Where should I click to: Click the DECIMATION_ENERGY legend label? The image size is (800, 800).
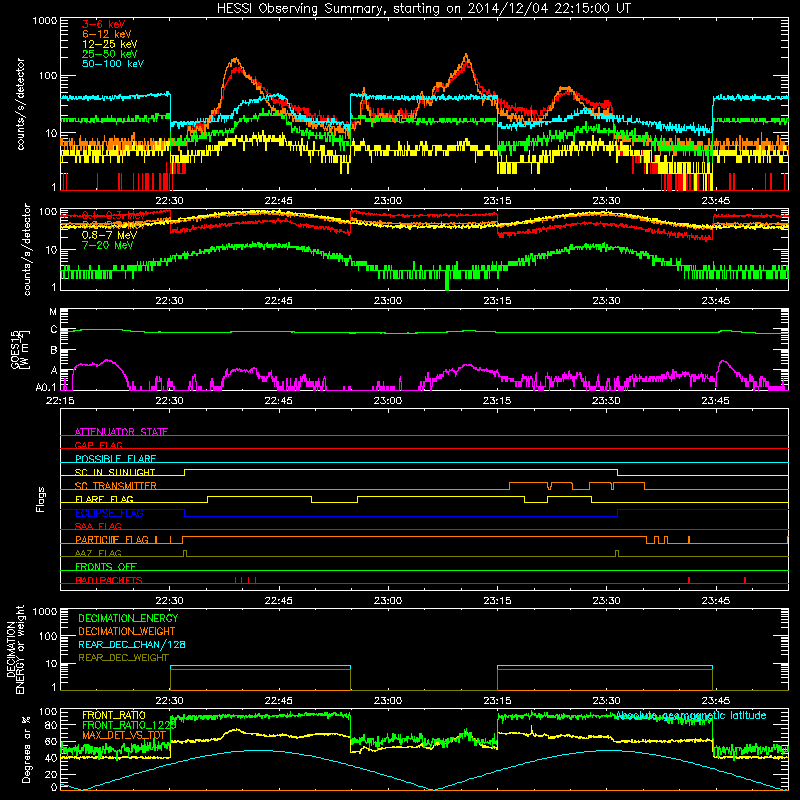click(x=128, y=618)
